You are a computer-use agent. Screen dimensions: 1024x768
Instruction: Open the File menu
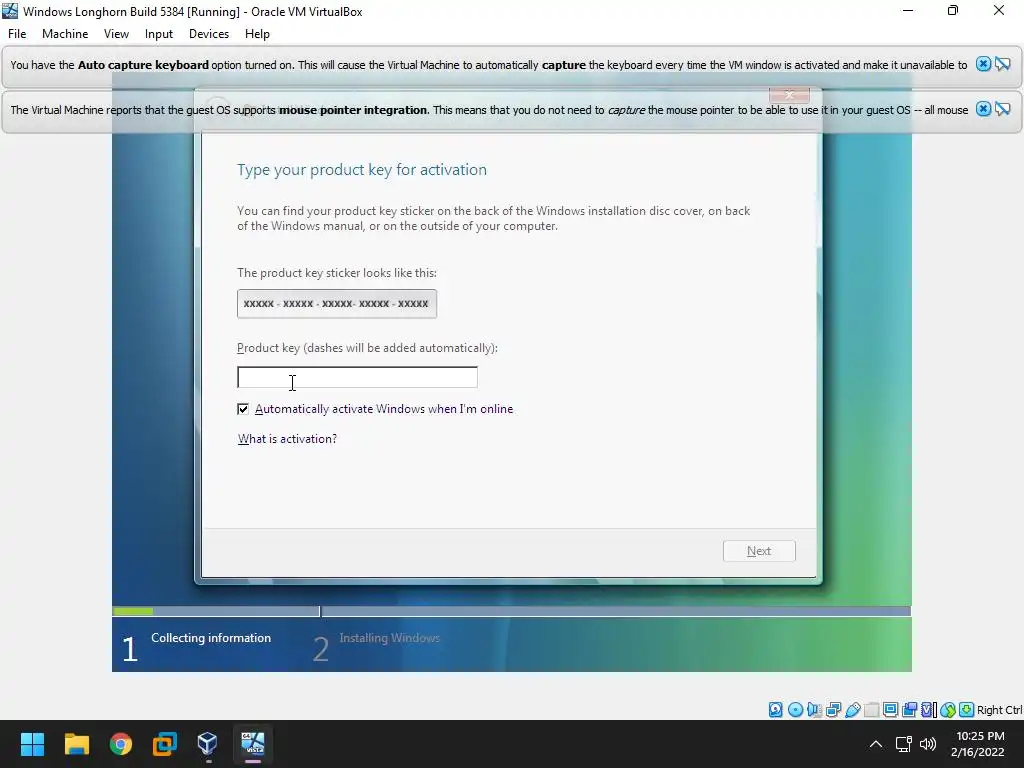tap(17, 34)
